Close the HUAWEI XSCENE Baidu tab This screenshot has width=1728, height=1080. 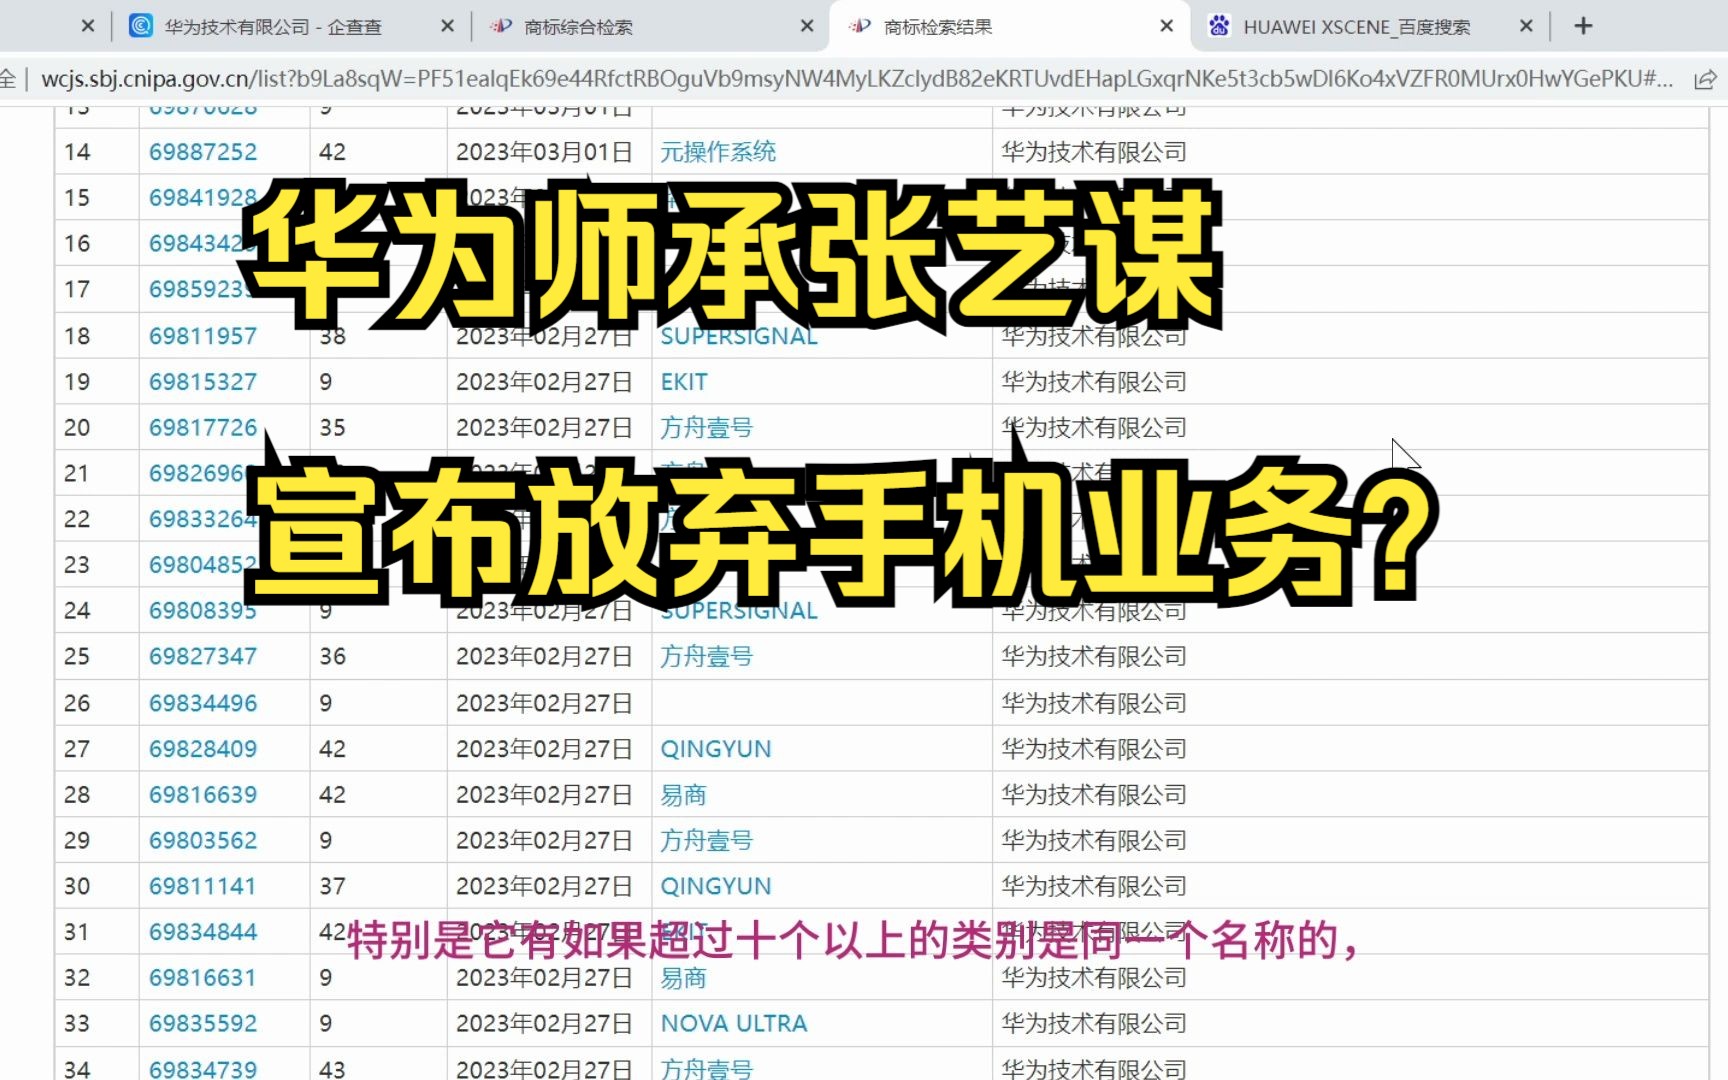1526,26
